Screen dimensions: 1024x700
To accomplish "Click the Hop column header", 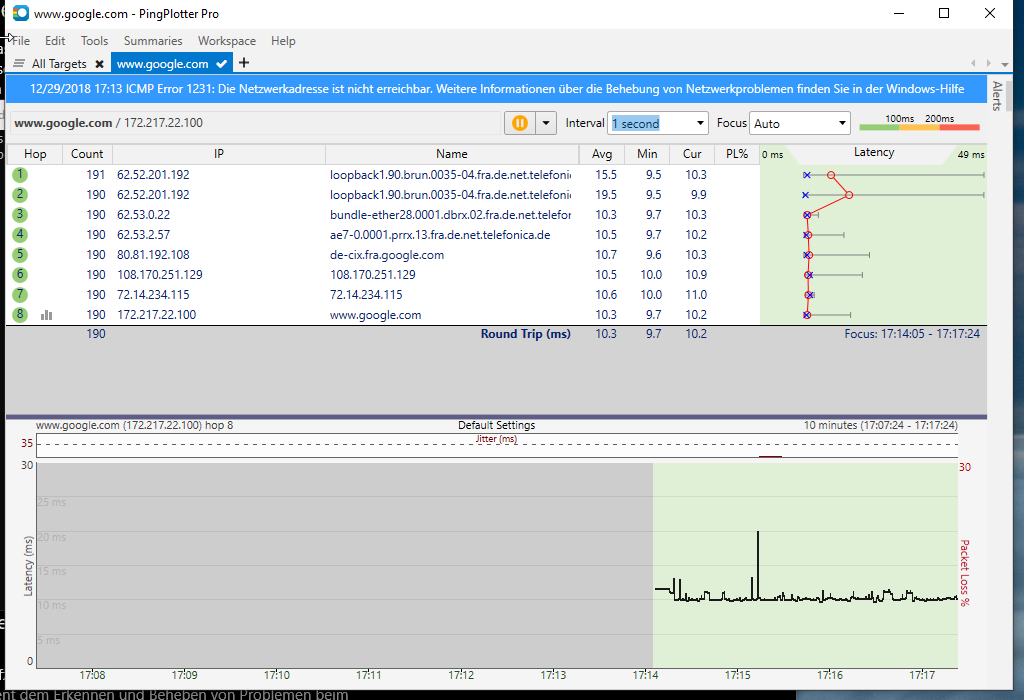I will click(x=35, y=154).
